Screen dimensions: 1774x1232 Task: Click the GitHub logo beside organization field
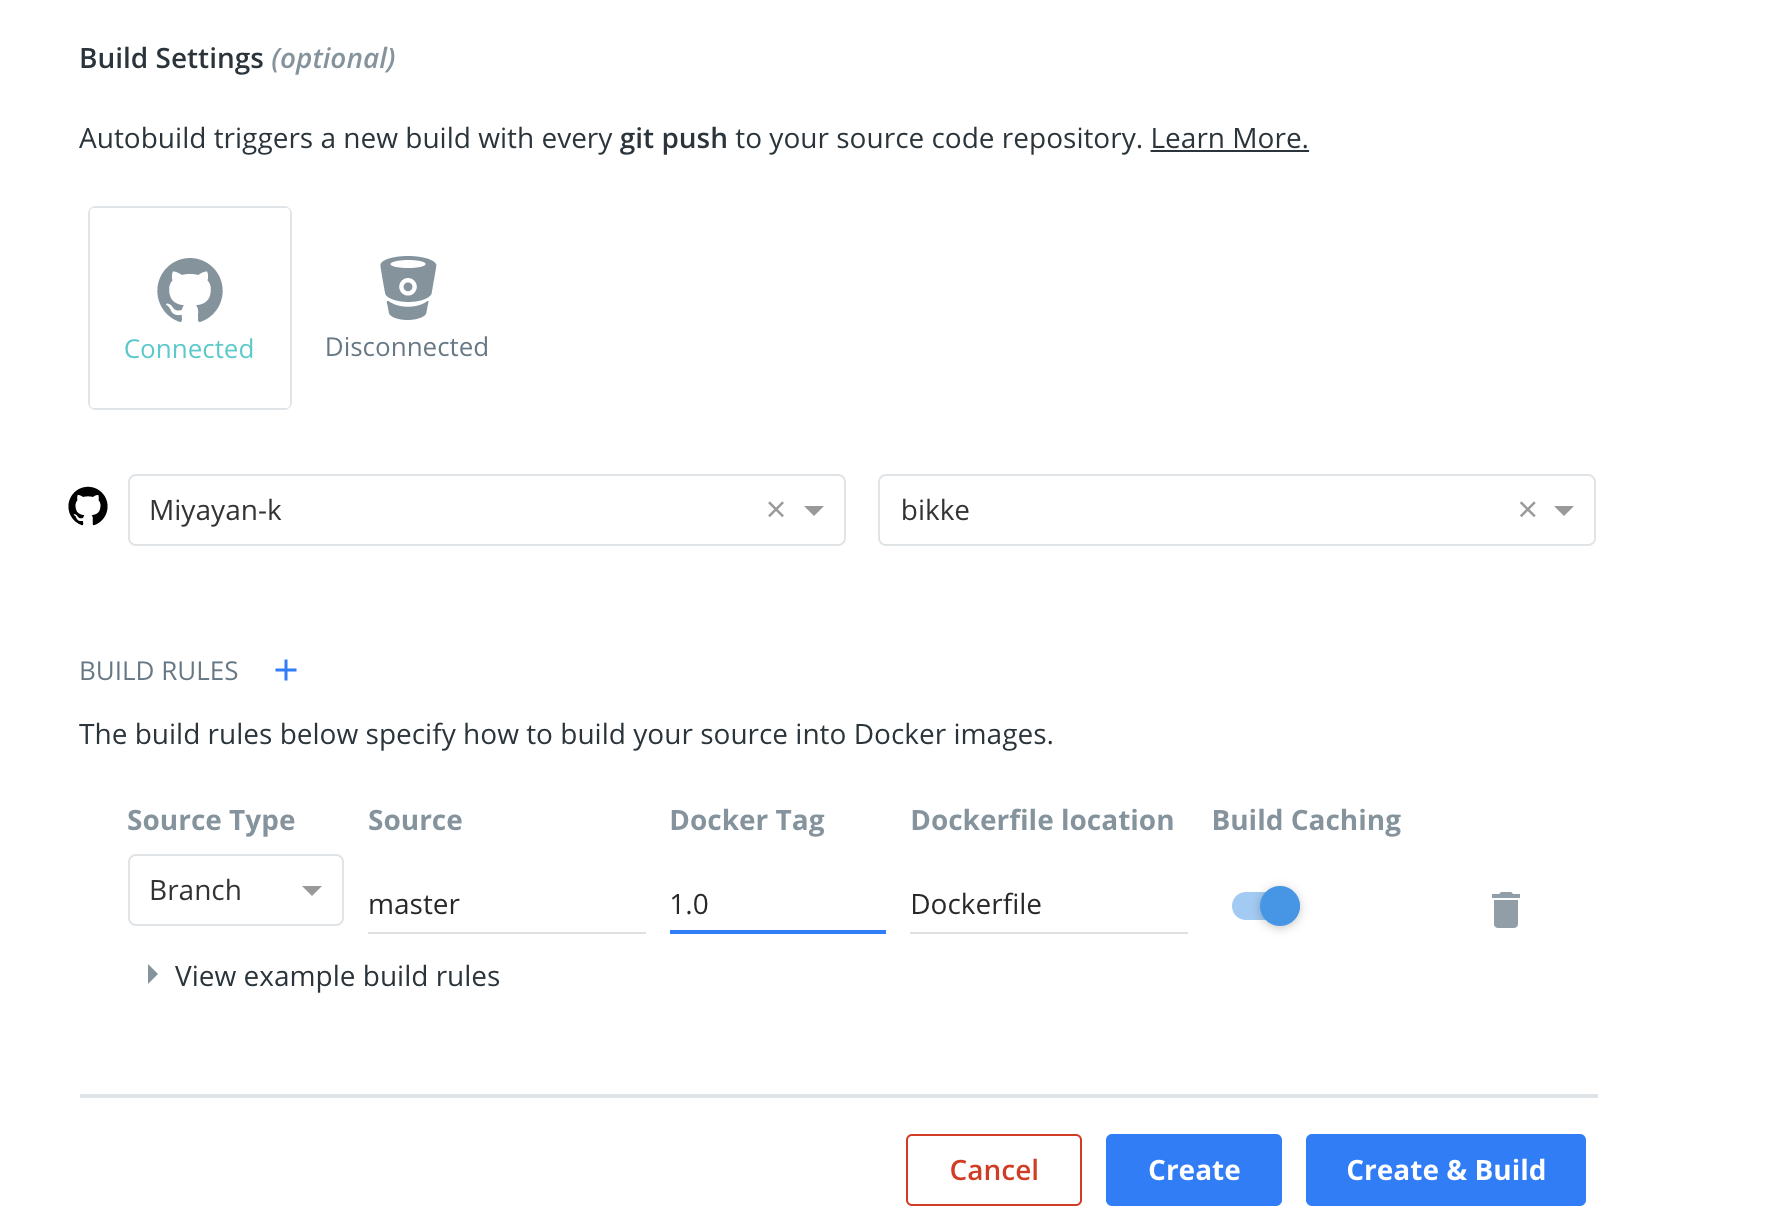point(88,507)
